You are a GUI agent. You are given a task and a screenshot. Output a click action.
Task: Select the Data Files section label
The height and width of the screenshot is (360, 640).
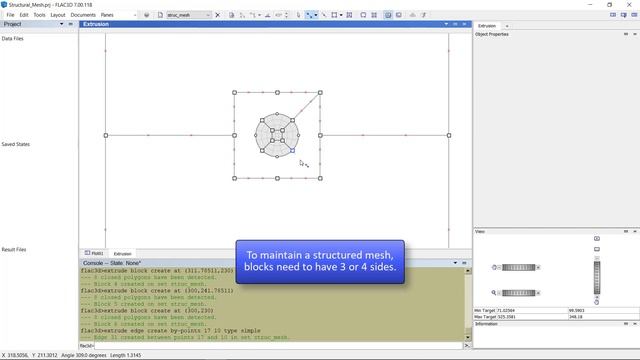[13, 38]
